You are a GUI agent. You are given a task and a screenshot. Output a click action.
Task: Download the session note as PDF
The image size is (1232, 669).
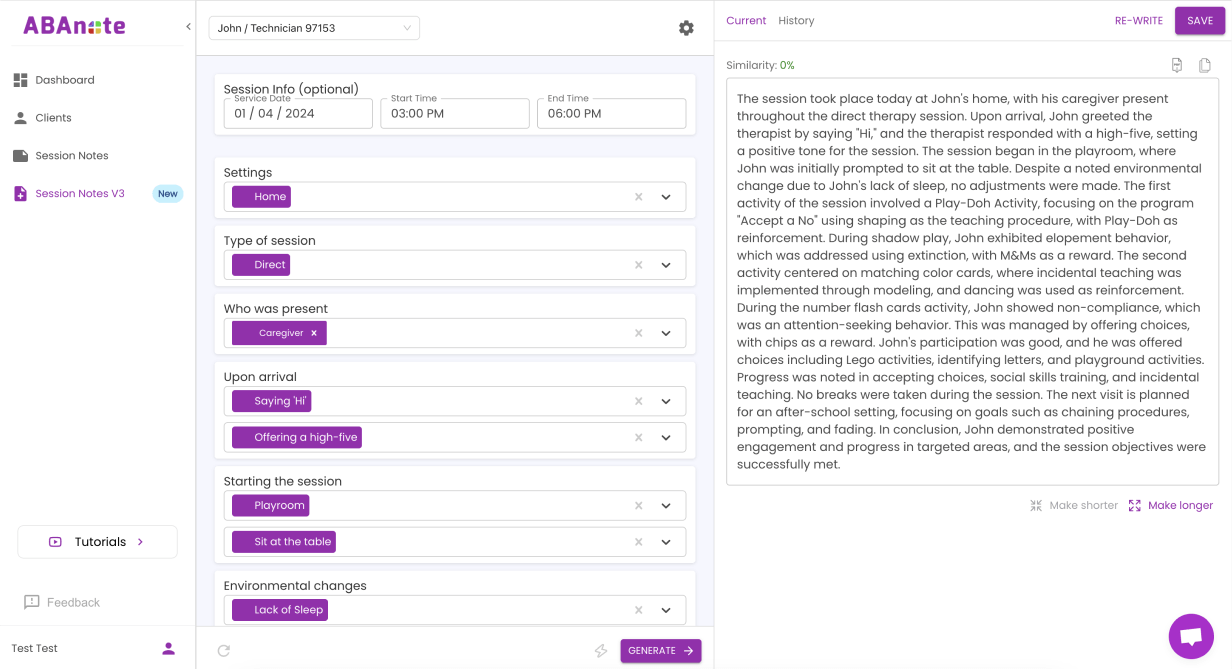click(1176, 64)
